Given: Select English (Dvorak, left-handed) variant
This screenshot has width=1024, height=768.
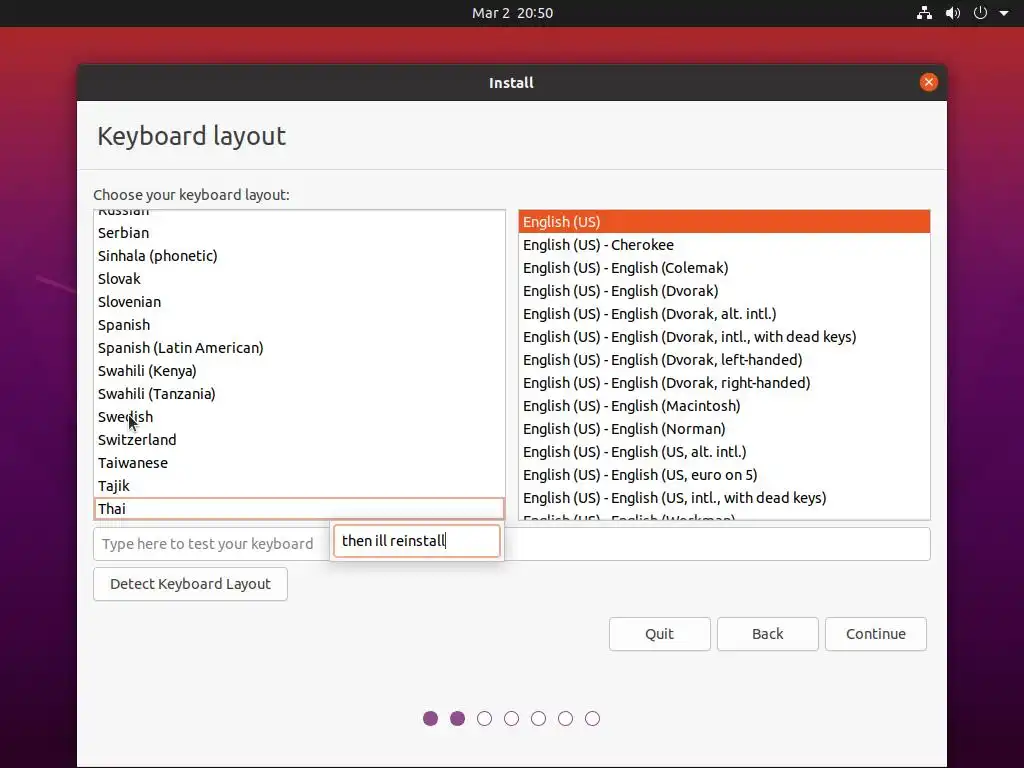Looking at the screenshot, I should click(x=724, y=360).
